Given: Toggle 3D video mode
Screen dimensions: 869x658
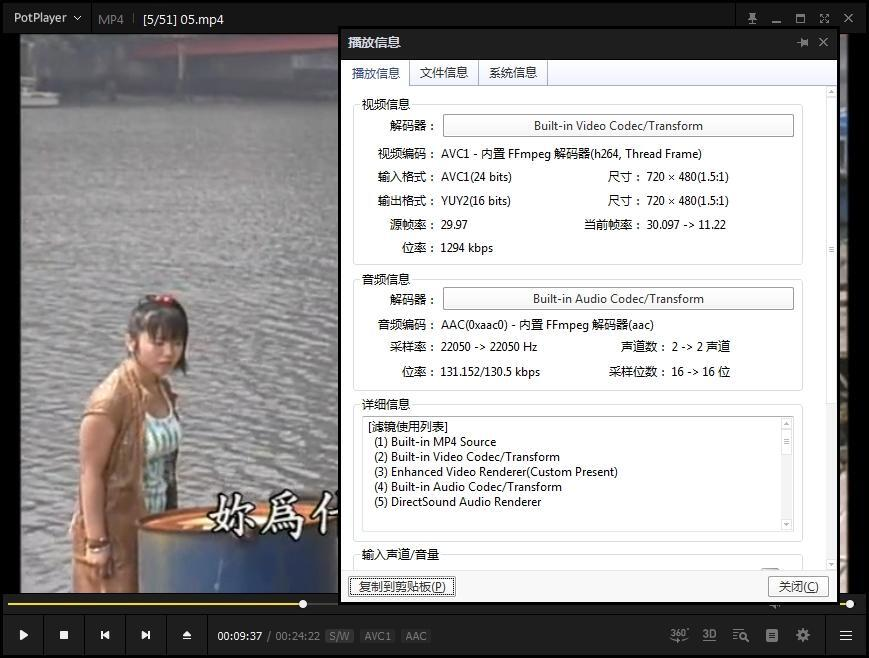Looking at the screenshot, I should pyautogui.click(x=709, y=635).
